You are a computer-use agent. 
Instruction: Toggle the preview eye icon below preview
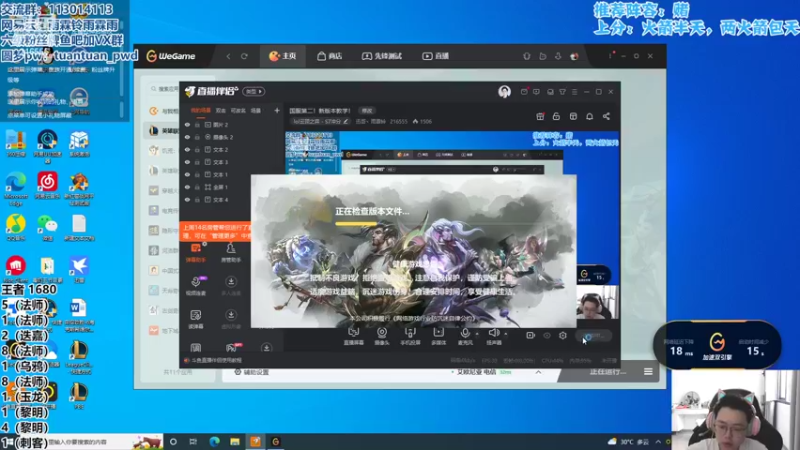click(546, 335)
